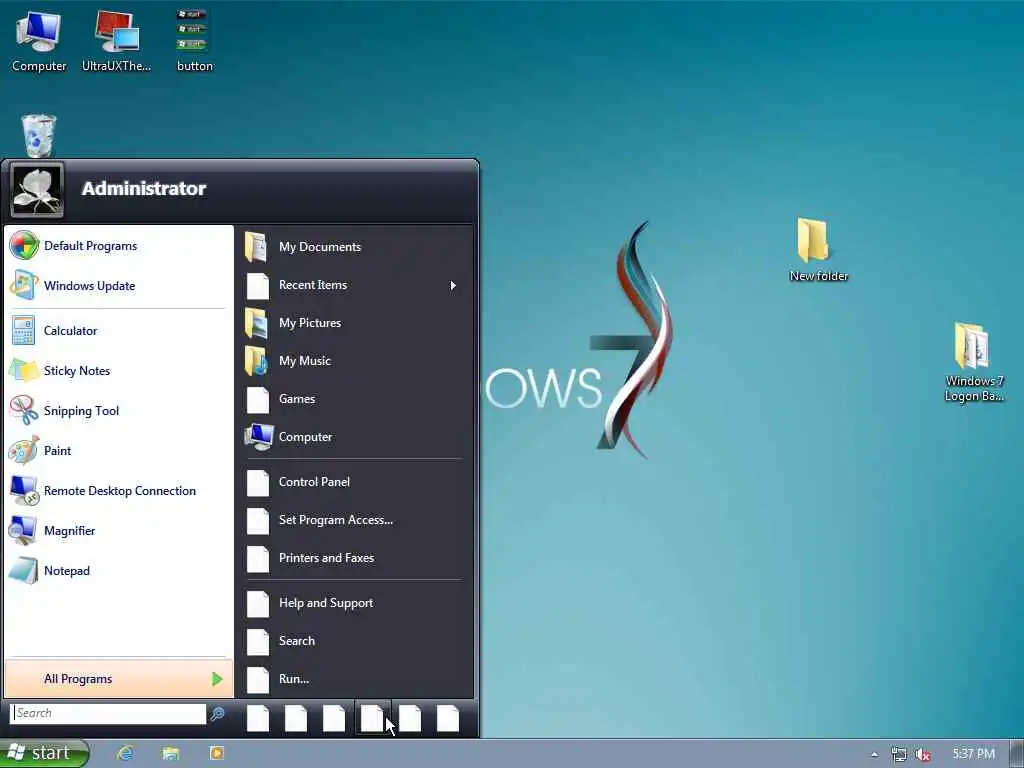This screenshot has width=1024, height=768.
Task: Expand All Programs list
Action: (x=119, y=679)
